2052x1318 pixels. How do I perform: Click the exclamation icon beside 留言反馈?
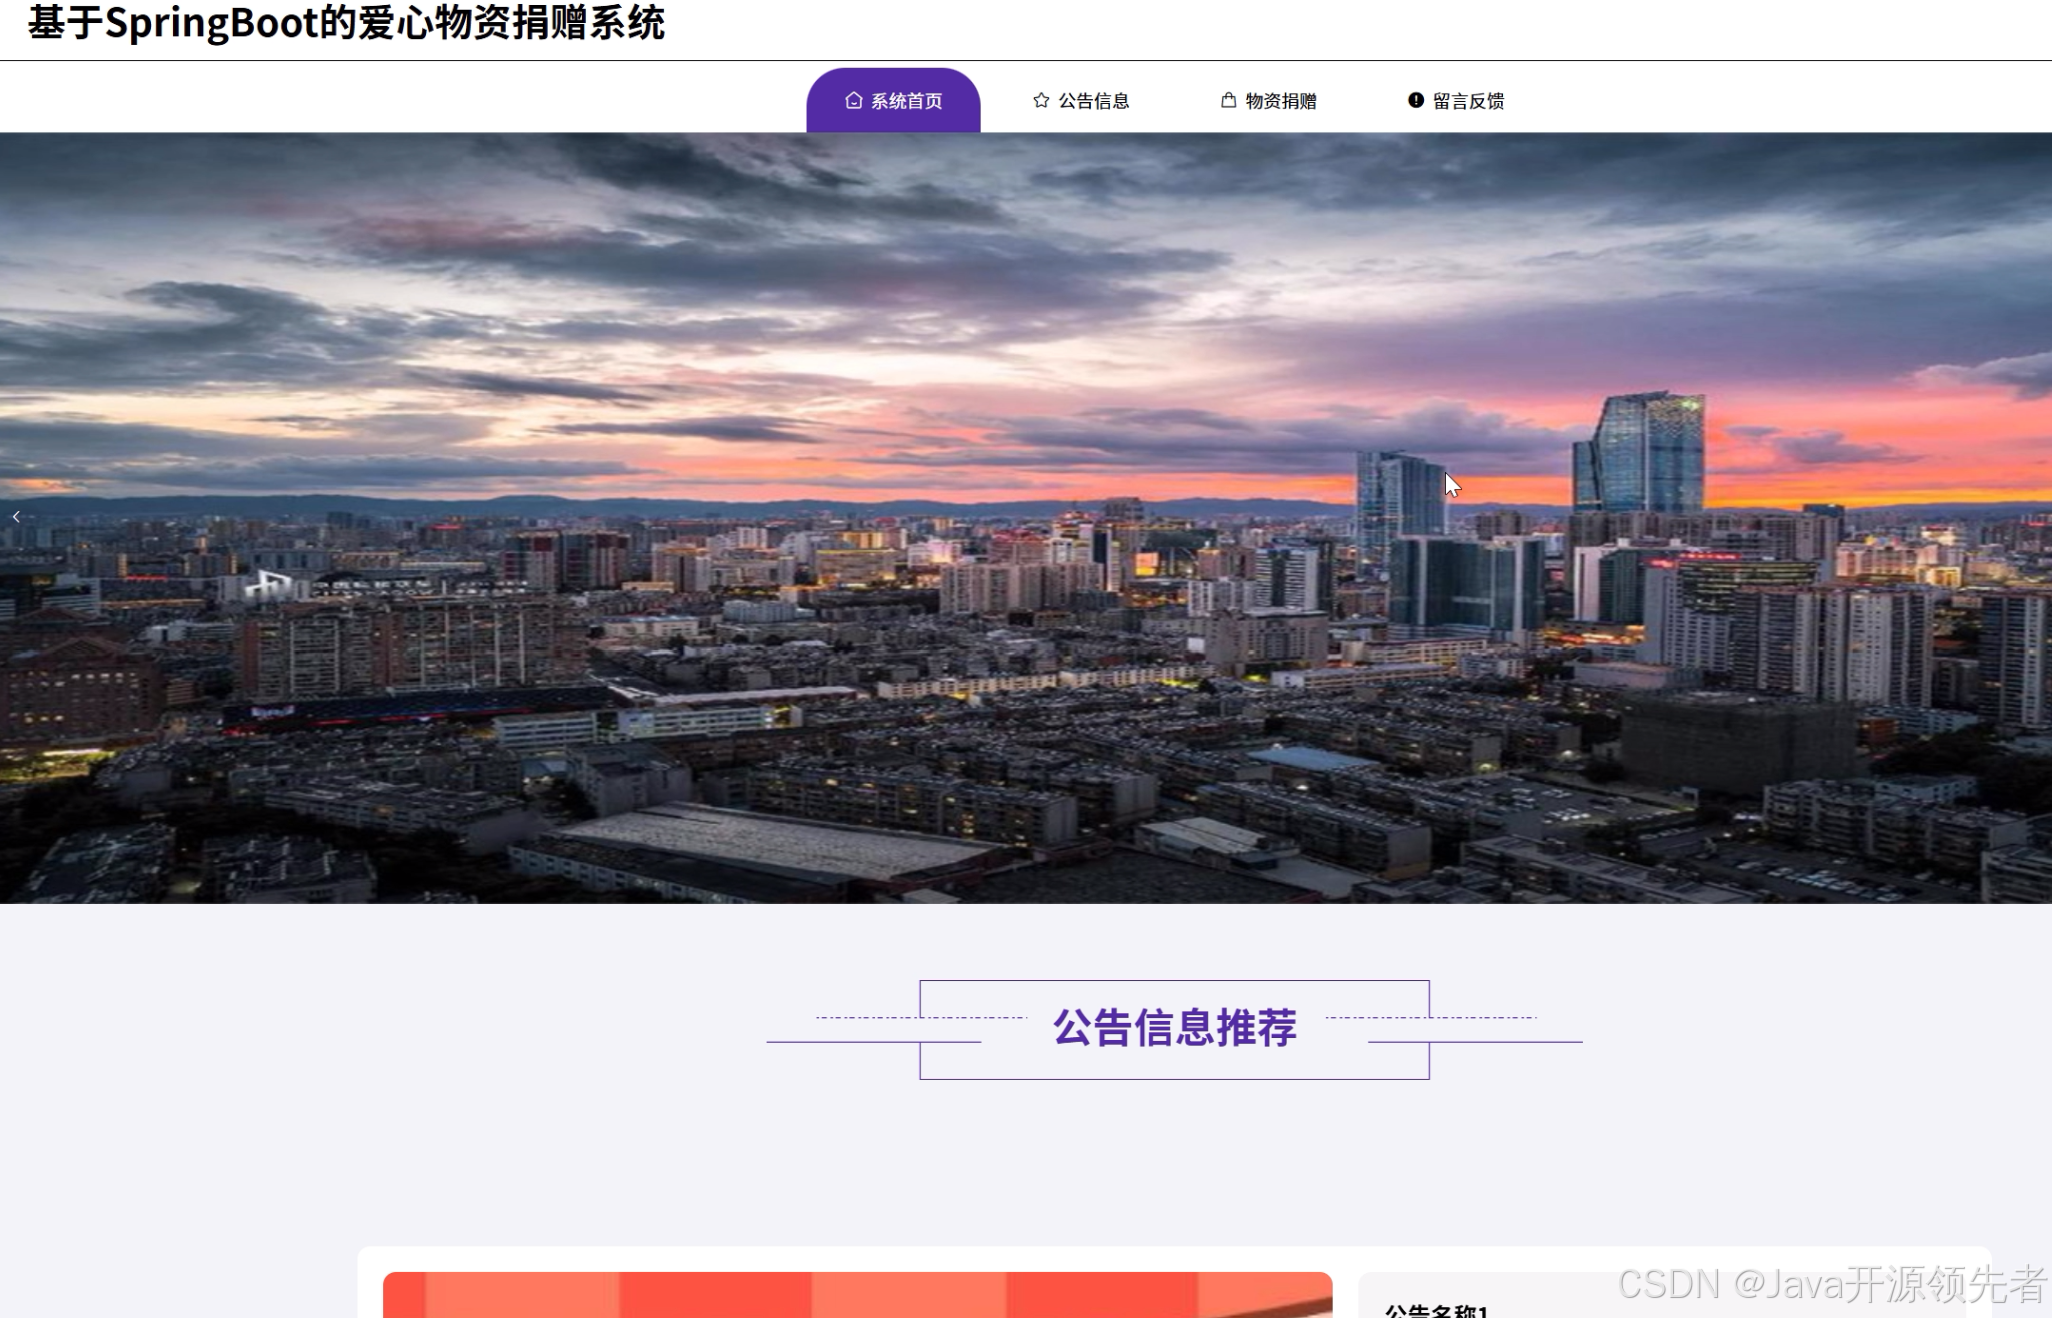click(x=1415, y=99)
